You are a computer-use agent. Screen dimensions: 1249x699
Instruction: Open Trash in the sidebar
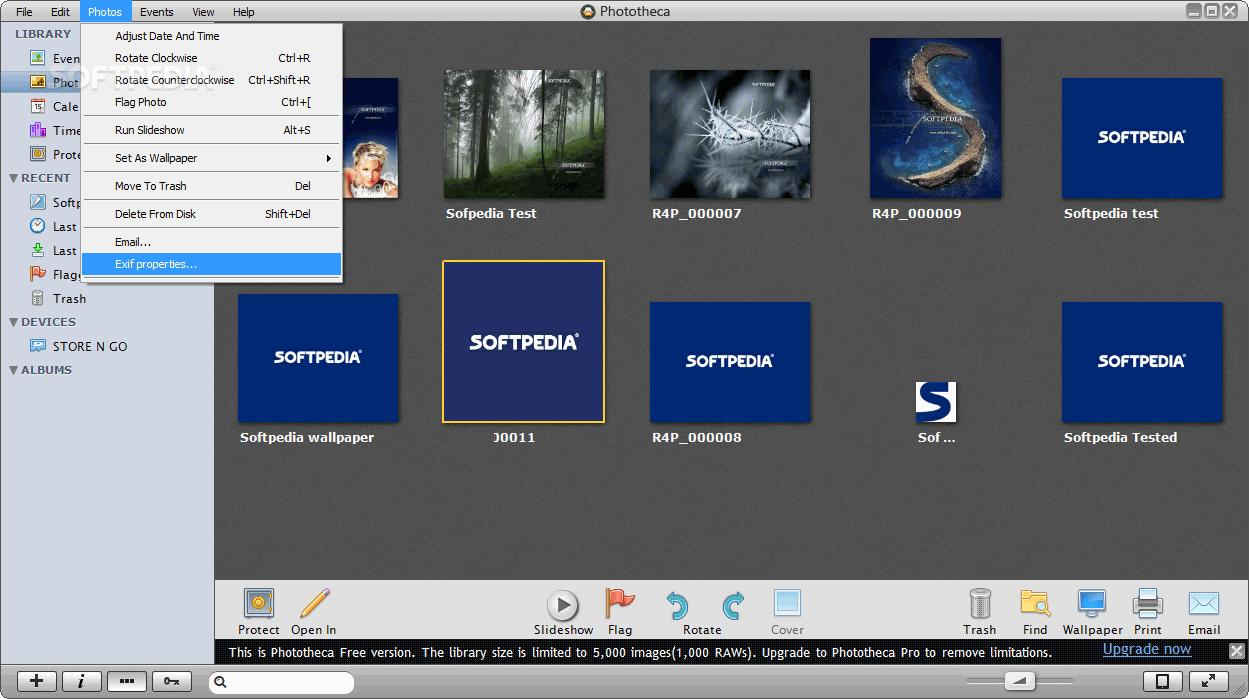tap(58, 298)
